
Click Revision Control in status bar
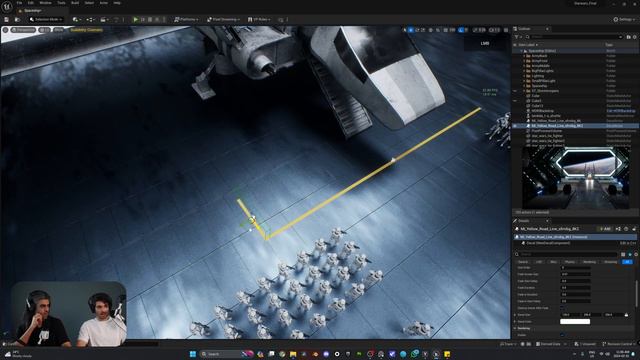tap(619, 344)
